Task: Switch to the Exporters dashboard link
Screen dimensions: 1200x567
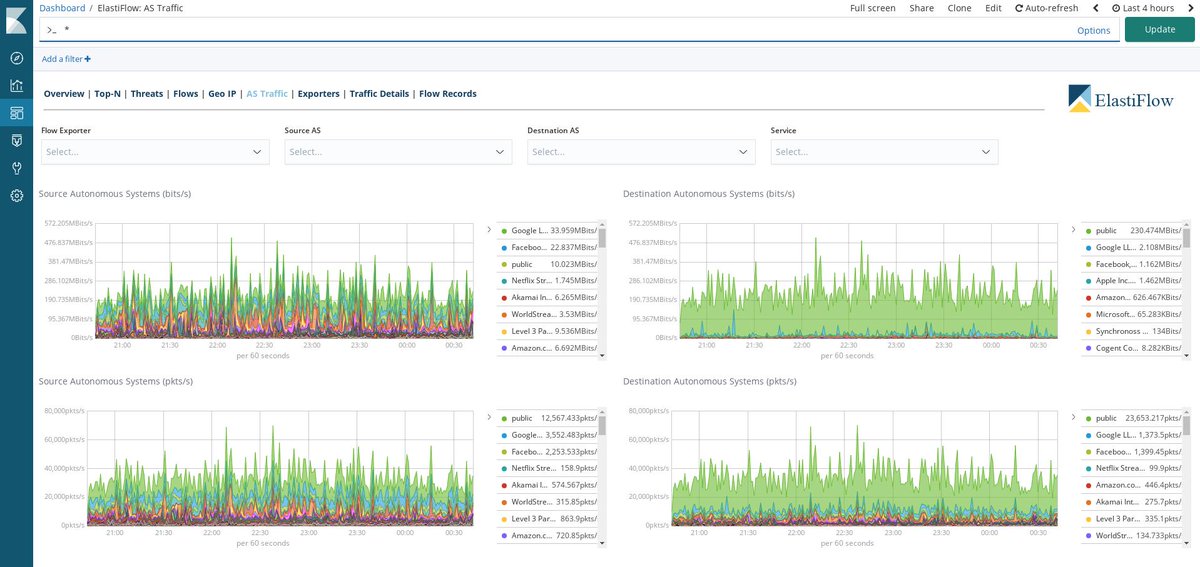Action: 318,94
